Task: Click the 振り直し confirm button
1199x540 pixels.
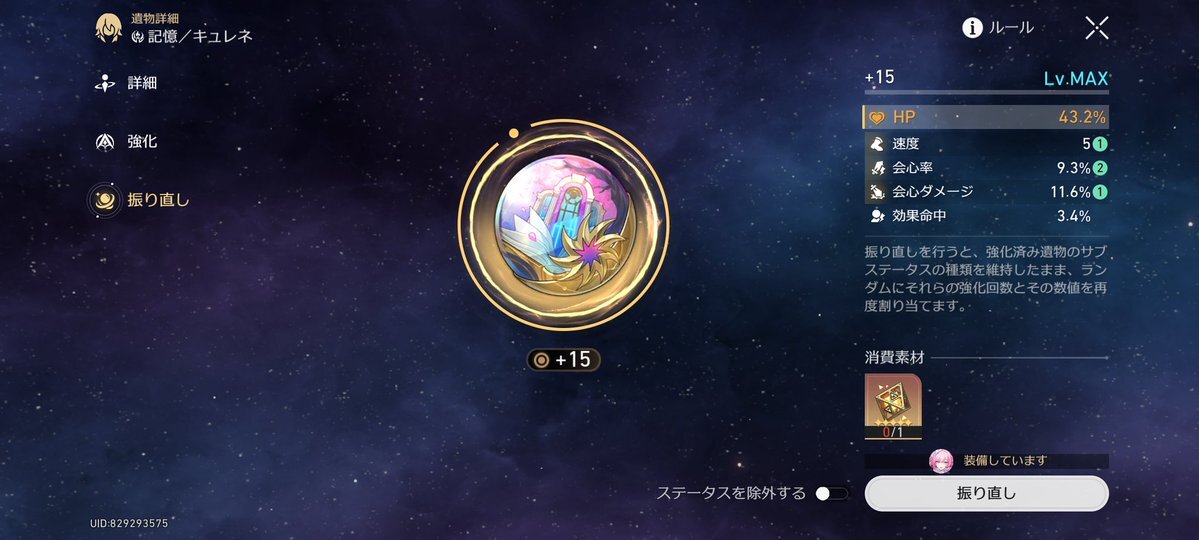Action: pyautogui.click(x=986, y=493)
